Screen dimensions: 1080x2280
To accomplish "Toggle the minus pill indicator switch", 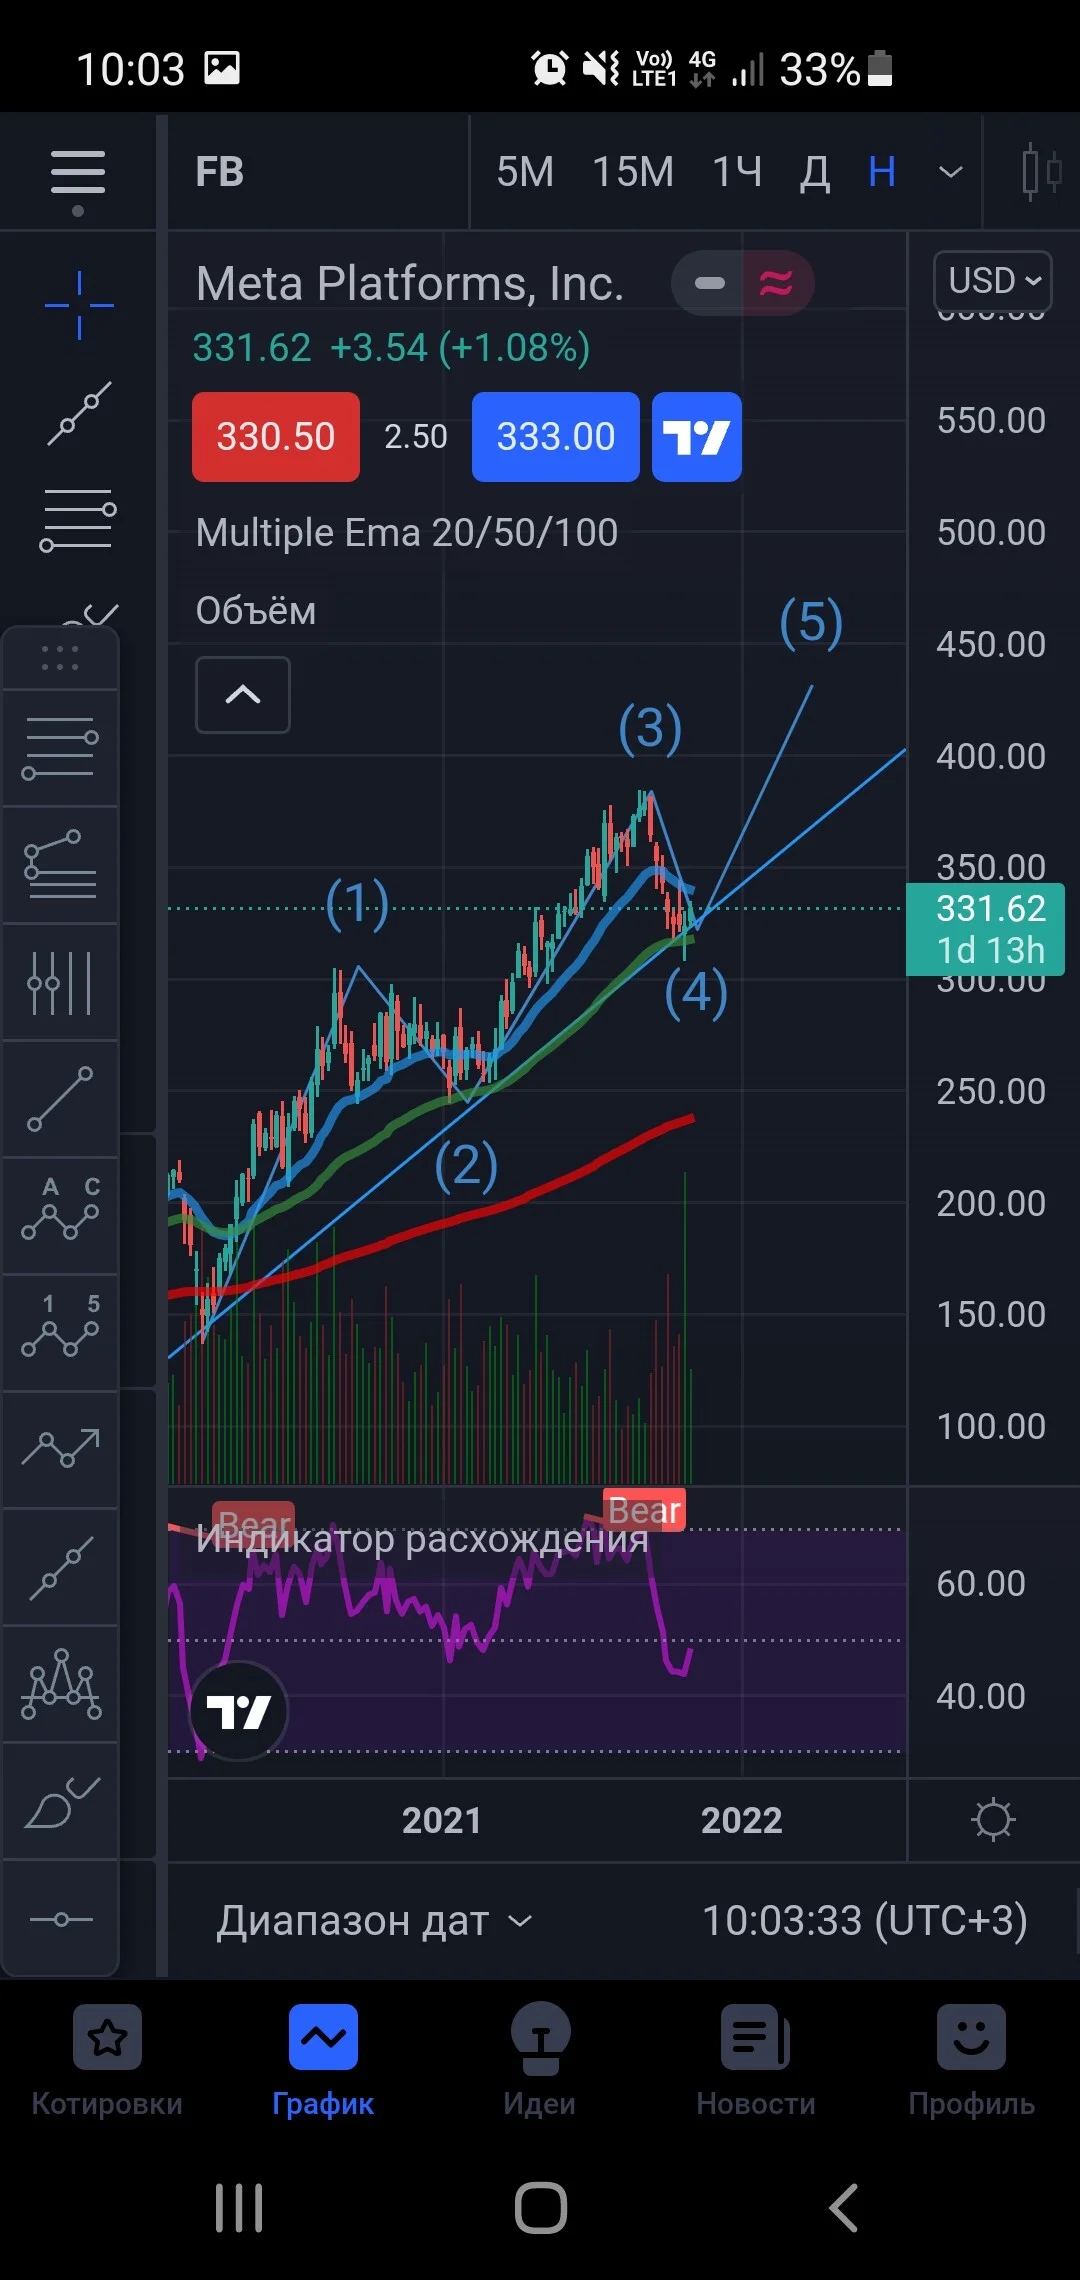I will [709, 283].
